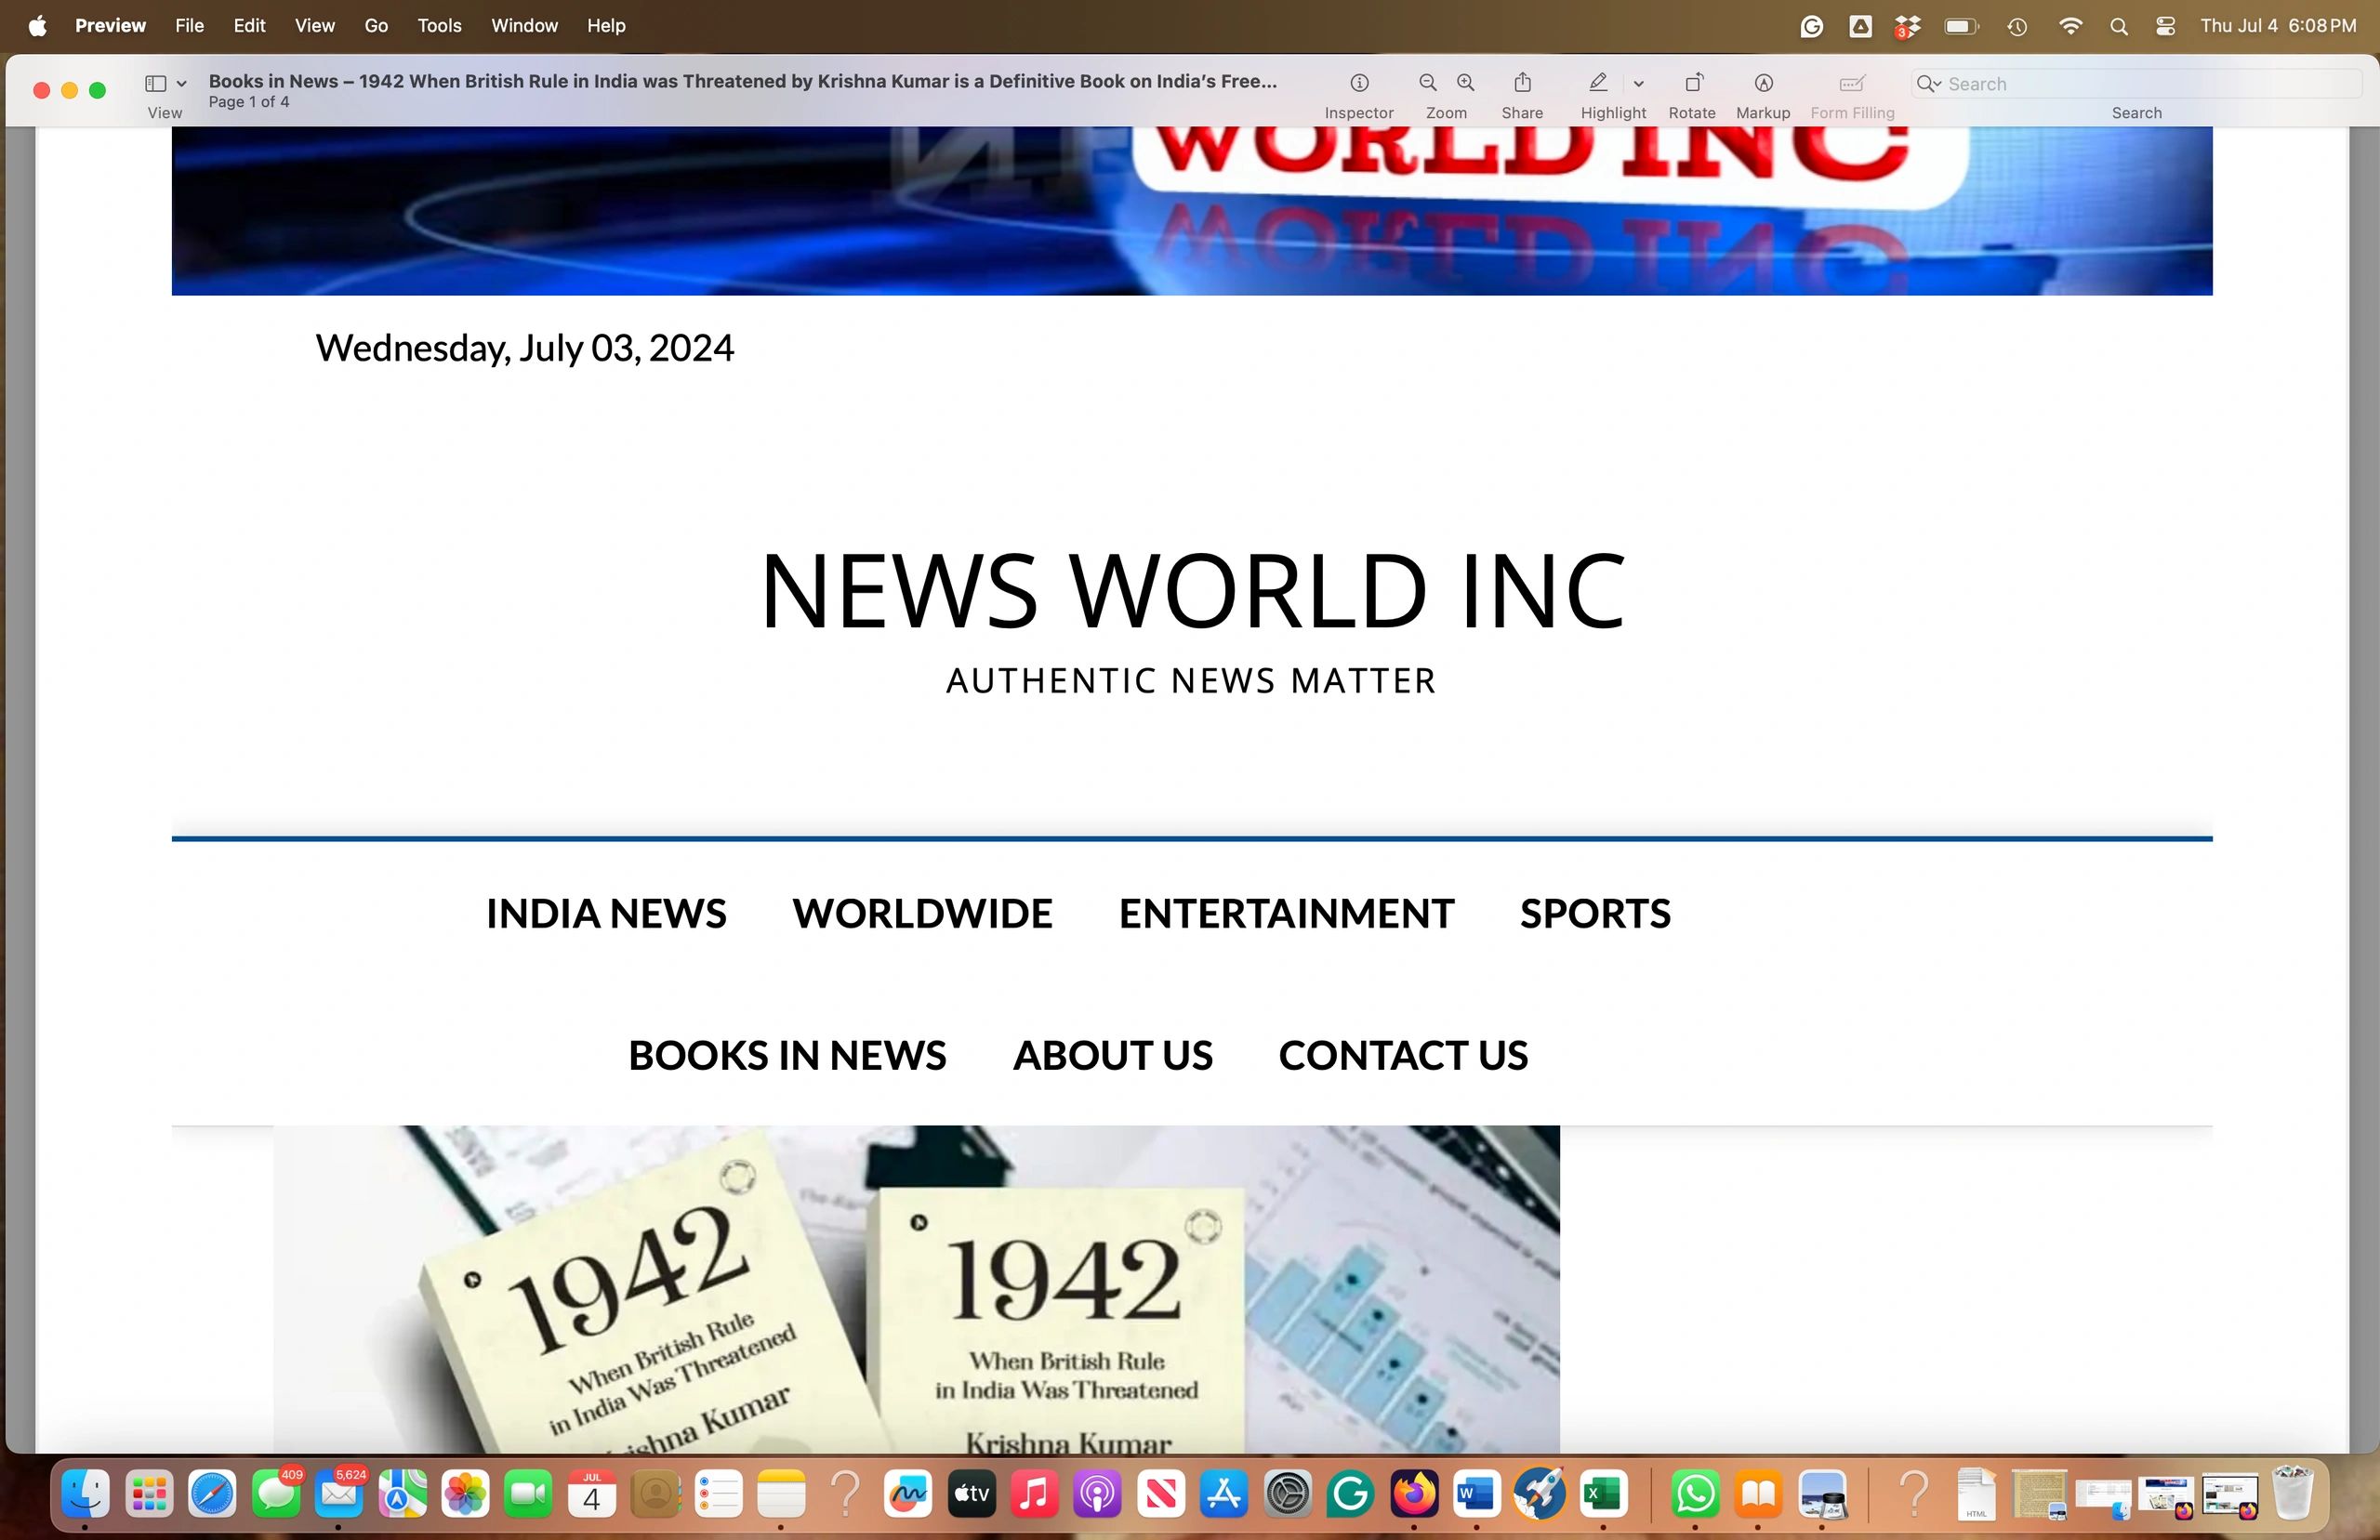Image resolution: width=2380 pixels, height=1540 pixels.
Task: Open the Go menu
Action: pyautogui.click(x=375, y=25)
